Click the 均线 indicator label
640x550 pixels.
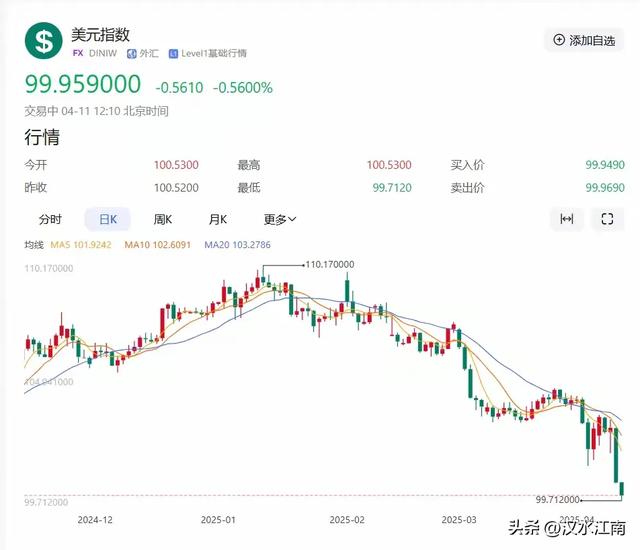pyautogui.click(x=34, y=244)
